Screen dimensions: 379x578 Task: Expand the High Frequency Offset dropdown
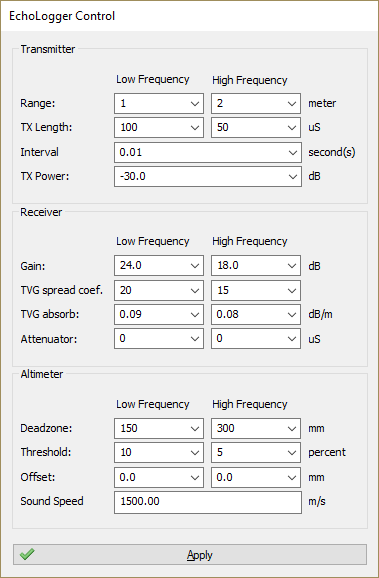[256, 477]
